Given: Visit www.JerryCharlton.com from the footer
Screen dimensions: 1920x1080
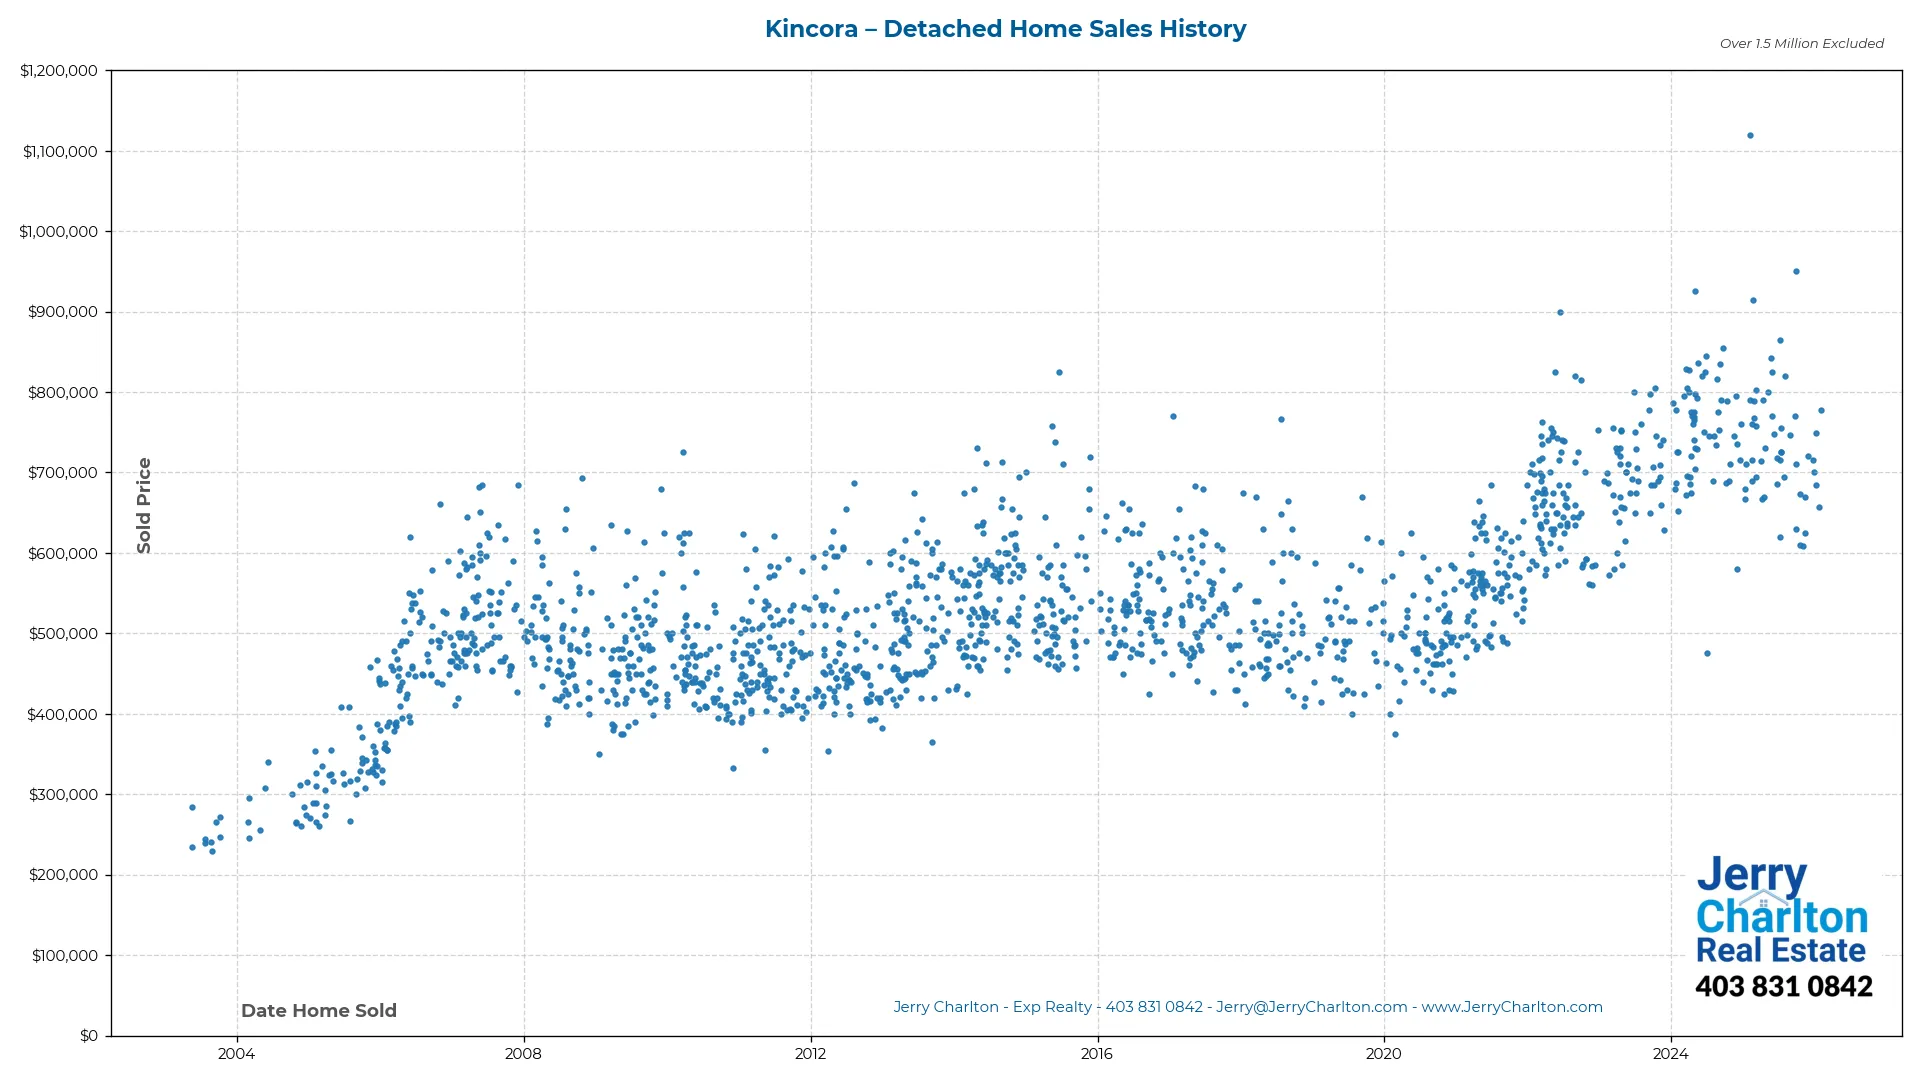Looking at the screenshot, I should click(x=1513, y=1007).
